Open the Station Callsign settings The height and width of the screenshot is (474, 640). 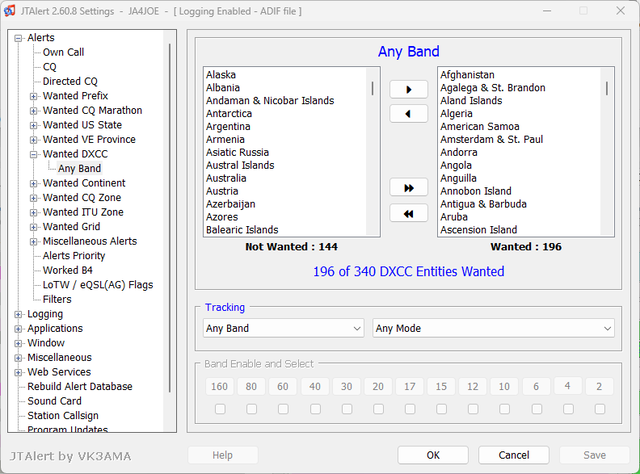(63, 416)
